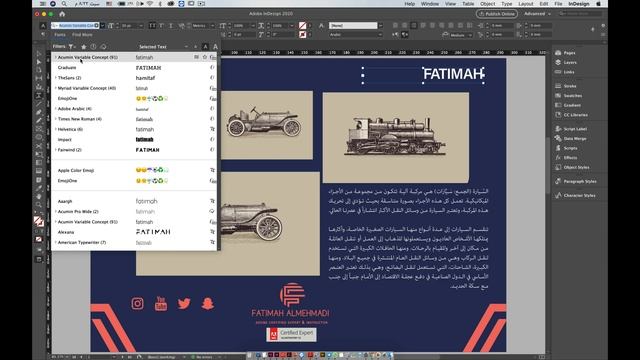Expand the TheSans (2) font family
640x360 pixels.
56,78
